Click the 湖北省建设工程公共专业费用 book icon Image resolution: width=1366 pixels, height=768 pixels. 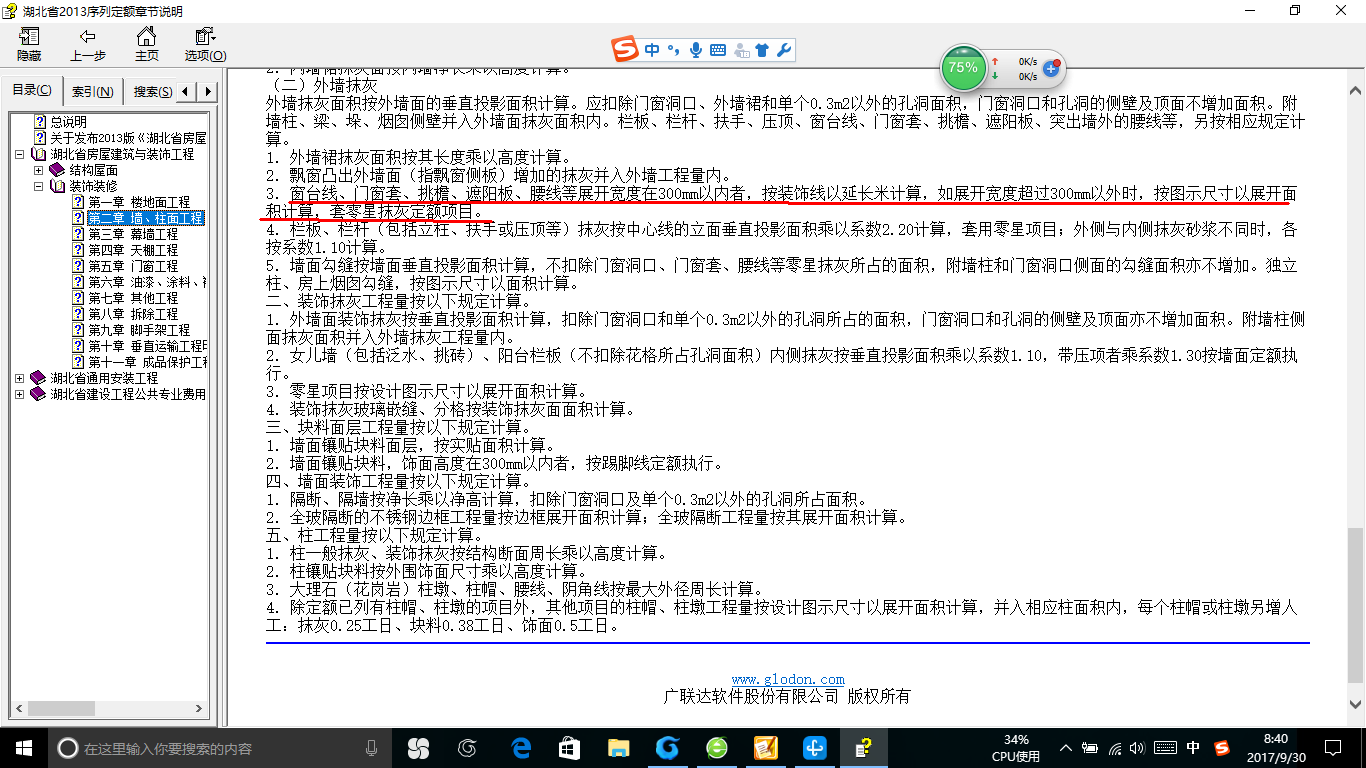tap(39, 394)
